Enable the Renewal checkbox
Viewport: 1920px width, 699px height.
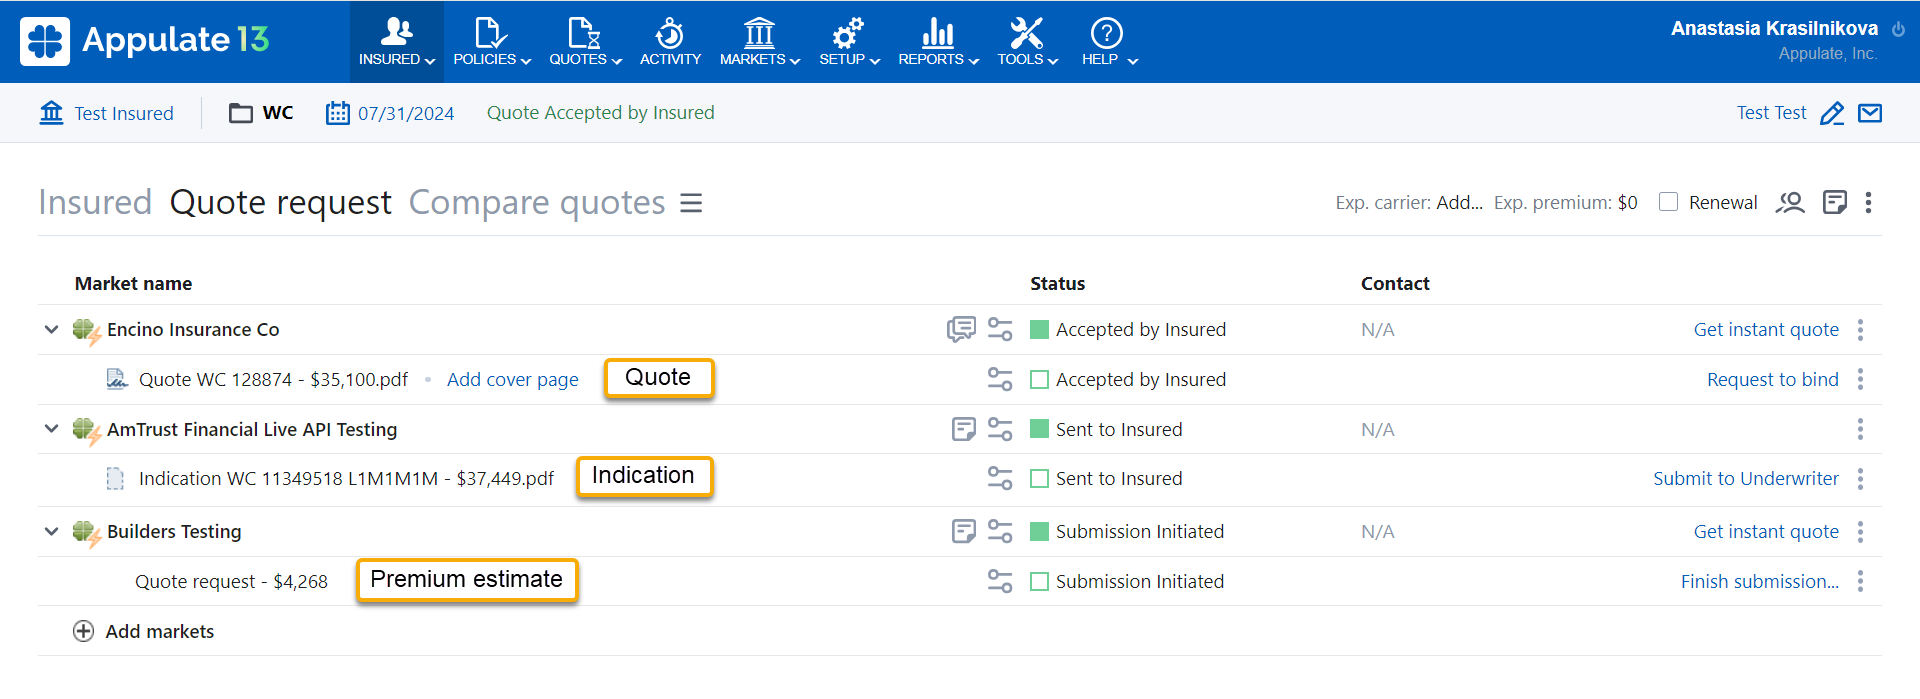tap(1668, 202)
